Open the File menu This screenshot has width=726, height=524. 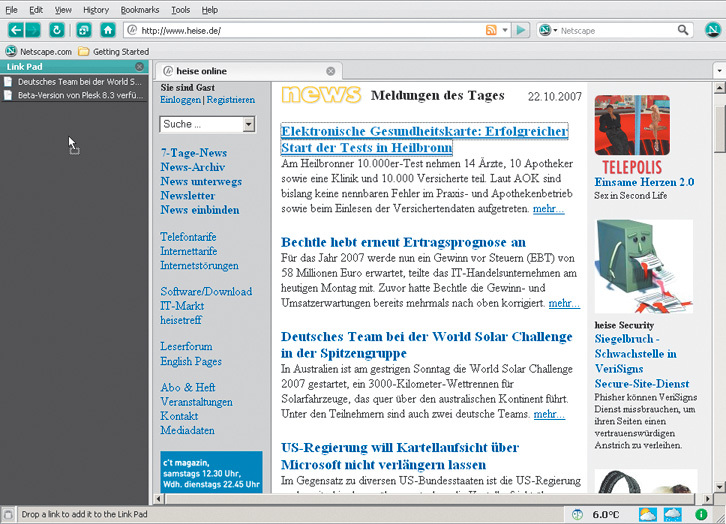click(12, 10)
